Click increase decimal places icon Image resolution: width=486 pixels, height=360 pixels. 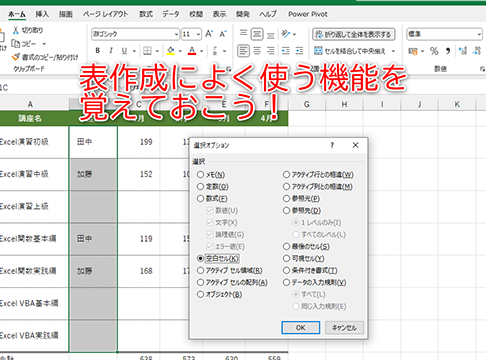(x=463, y=51)
